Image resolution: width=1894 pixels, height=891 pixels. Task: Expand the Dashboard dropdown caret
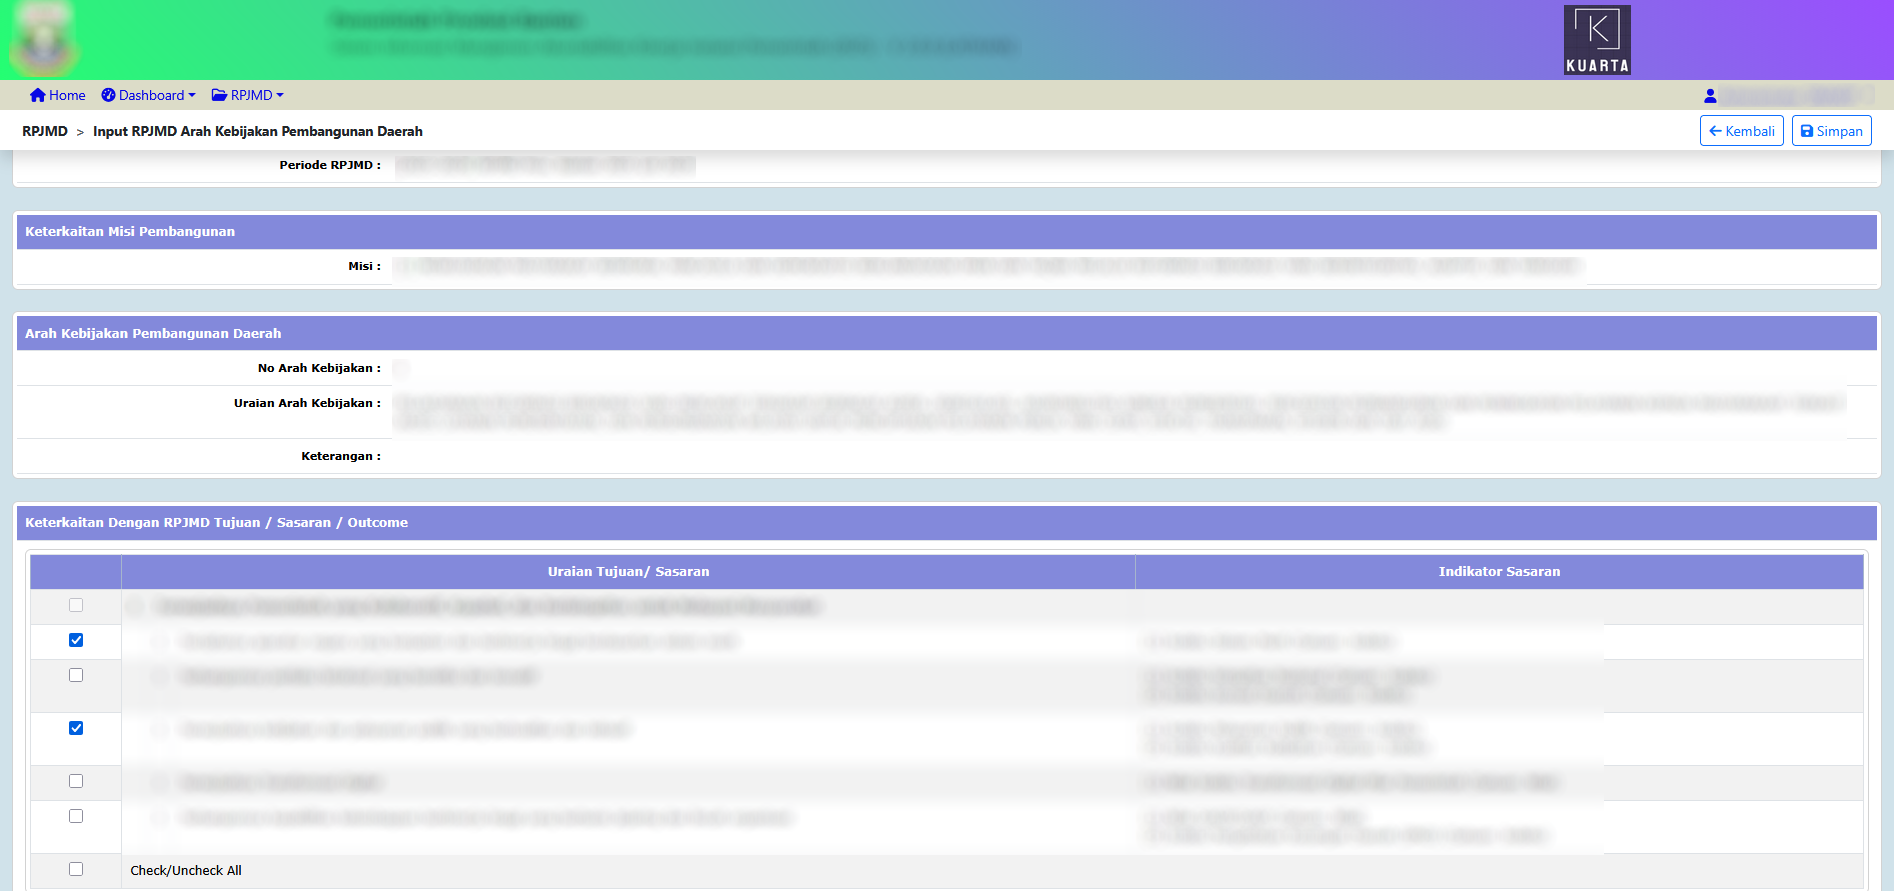192,95
